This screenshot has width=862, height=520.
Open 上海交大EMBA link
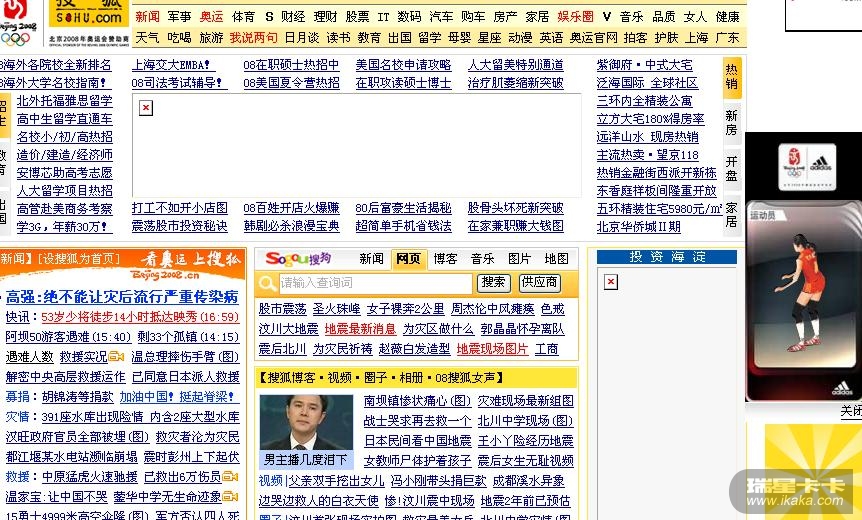coord(172,65)
